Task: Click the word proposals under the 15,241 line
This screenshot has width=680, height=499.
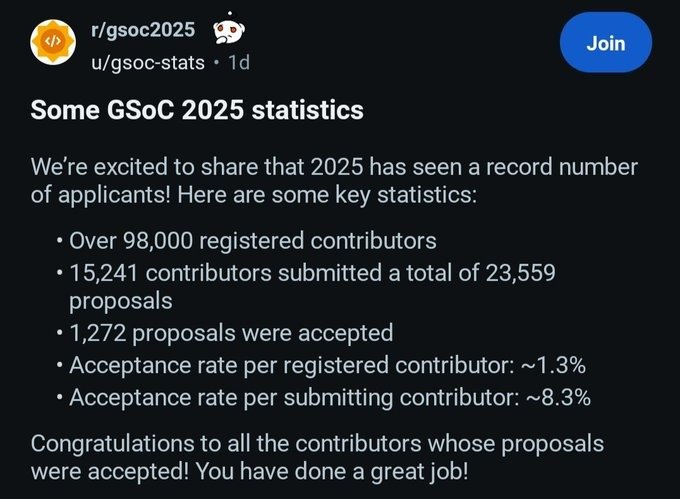Action: point(121,301)
